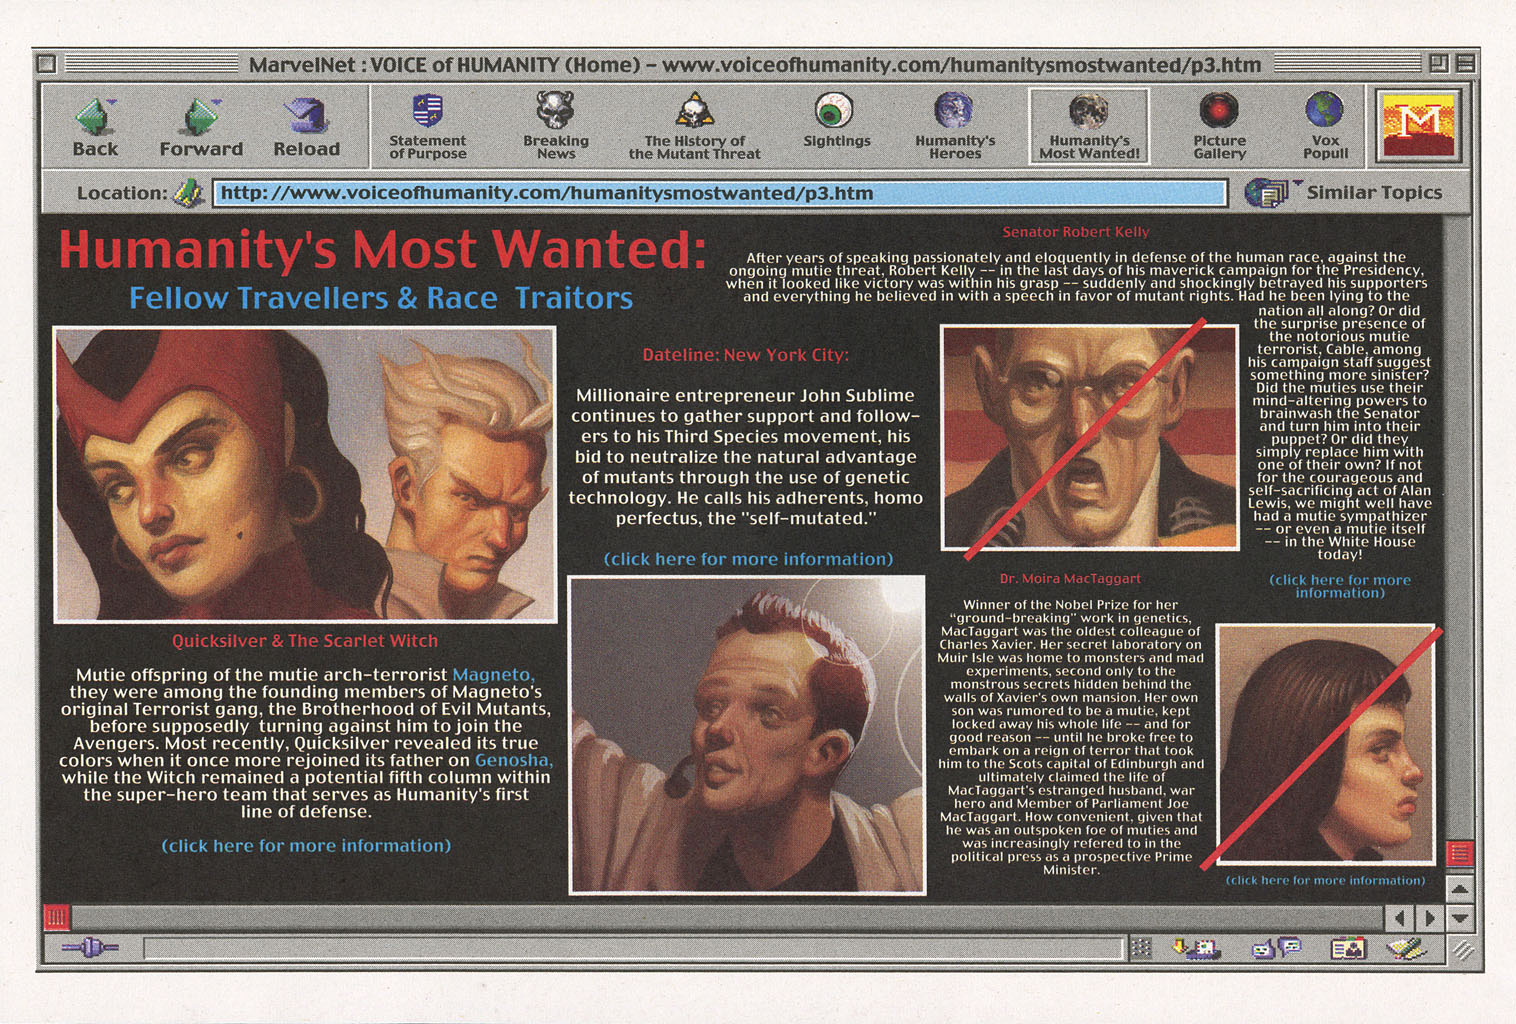Click the download tray icon in status bar
This screenshot has width=1516, height=1024.
(x=1196, y=947)
